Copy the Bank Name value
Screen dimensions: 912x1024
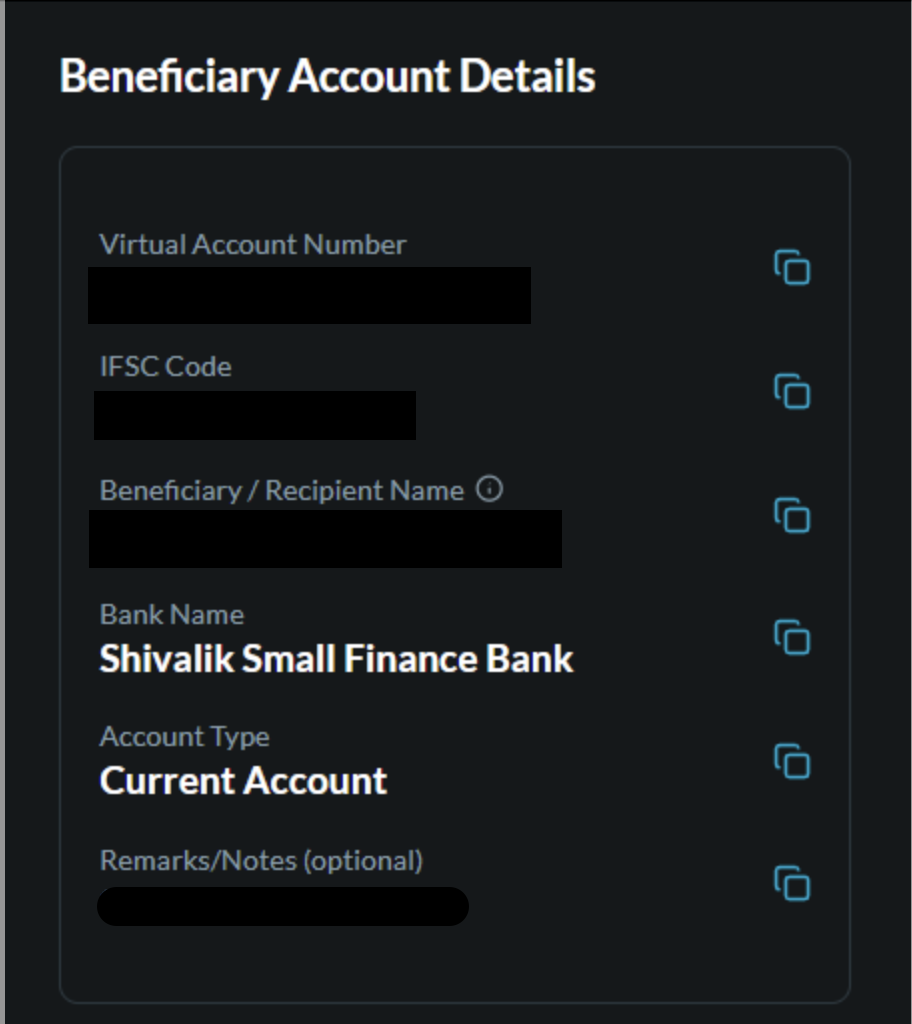click(x=792, y=637)
